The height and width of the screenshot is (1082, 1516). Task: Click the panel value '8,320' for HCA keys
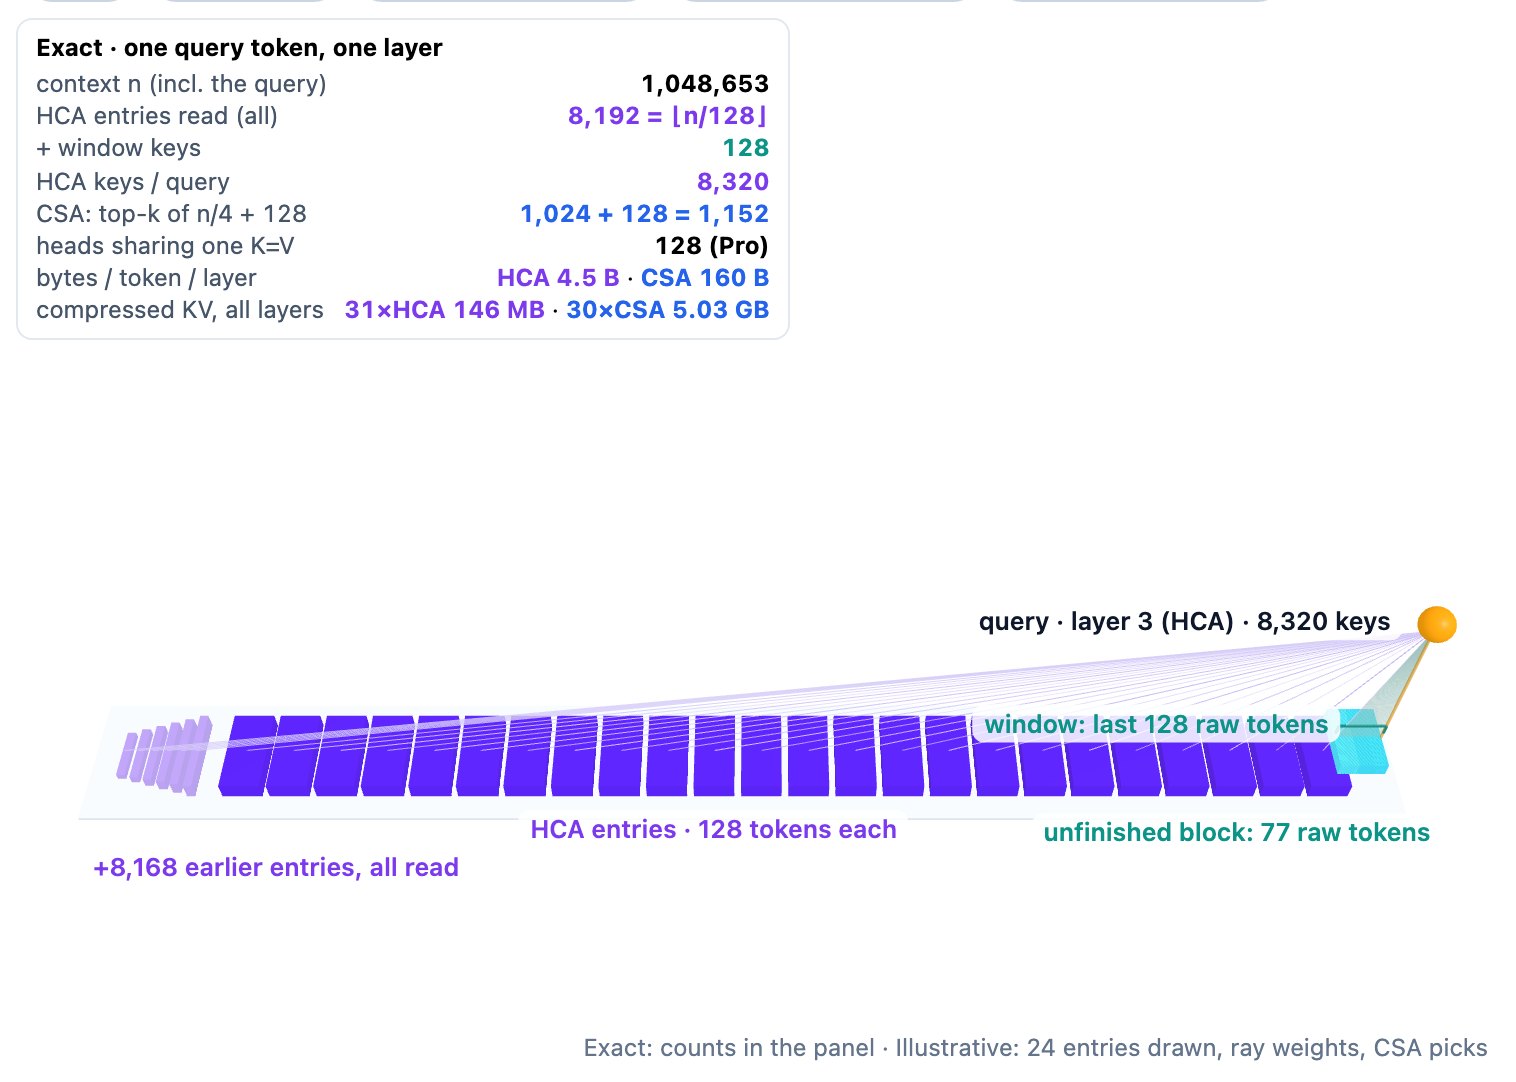tap(733, 182)
